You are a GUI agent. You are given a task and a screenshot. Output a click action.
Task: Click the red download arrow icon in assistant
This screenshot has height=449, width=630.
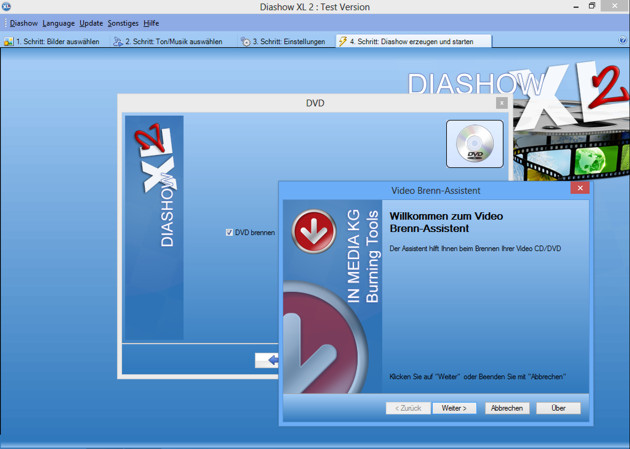point(313,231)
